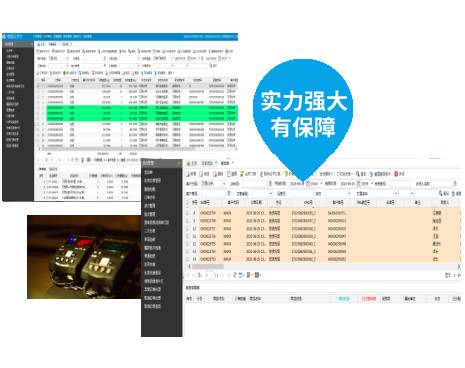Select the first item in the middle dark sidebar menu

click(x=149, y=172)
